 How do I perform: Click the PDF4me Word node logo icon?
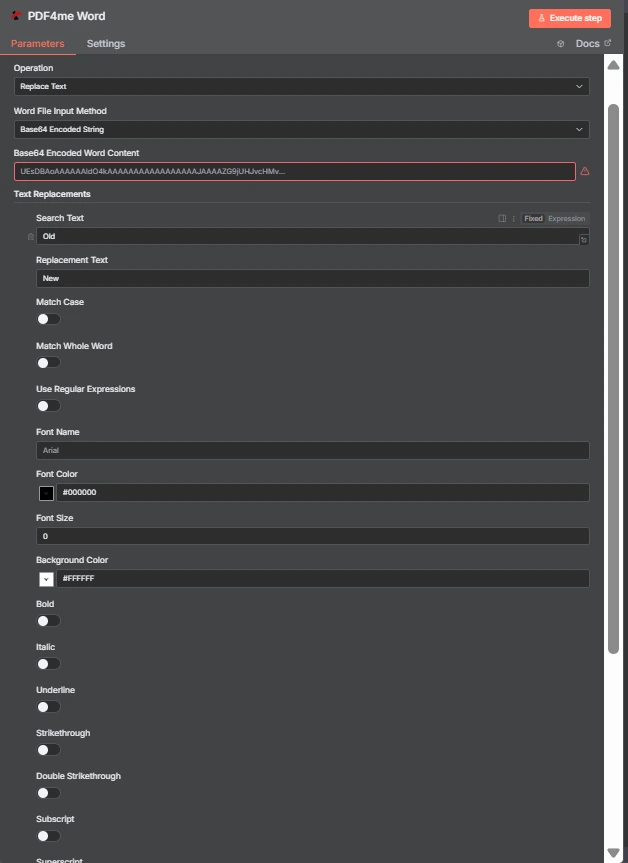point(16,16)
